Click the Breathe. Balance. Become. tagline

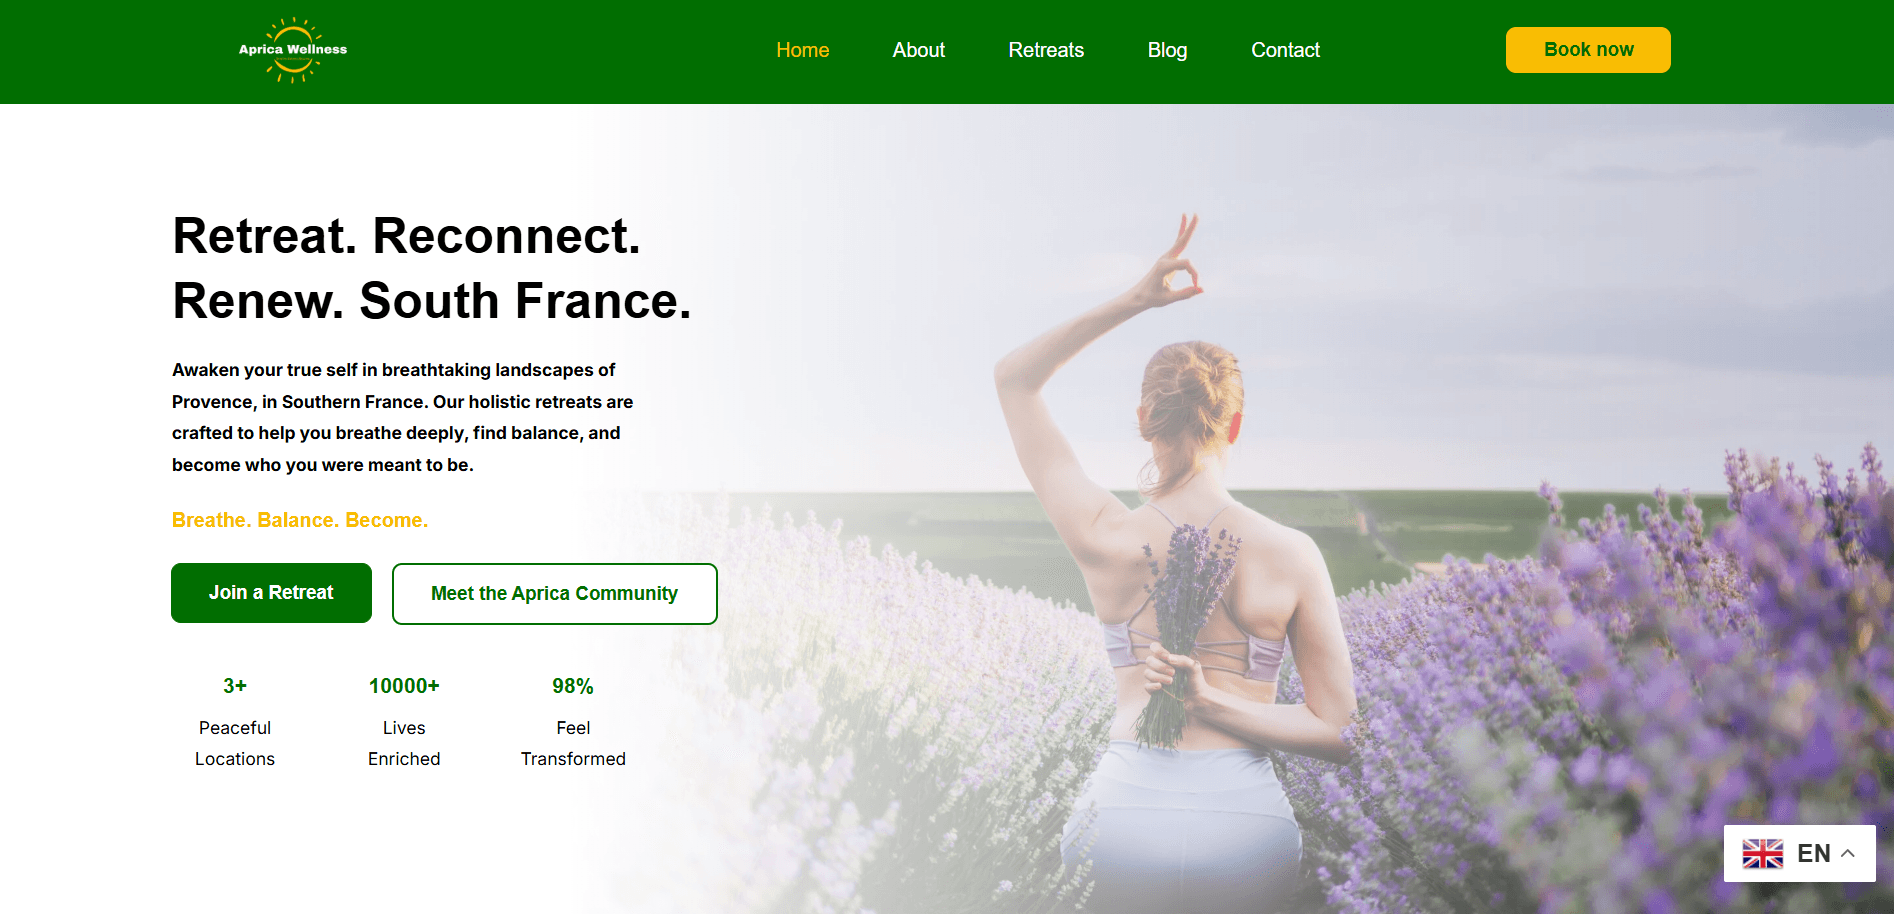pos(300,520)
